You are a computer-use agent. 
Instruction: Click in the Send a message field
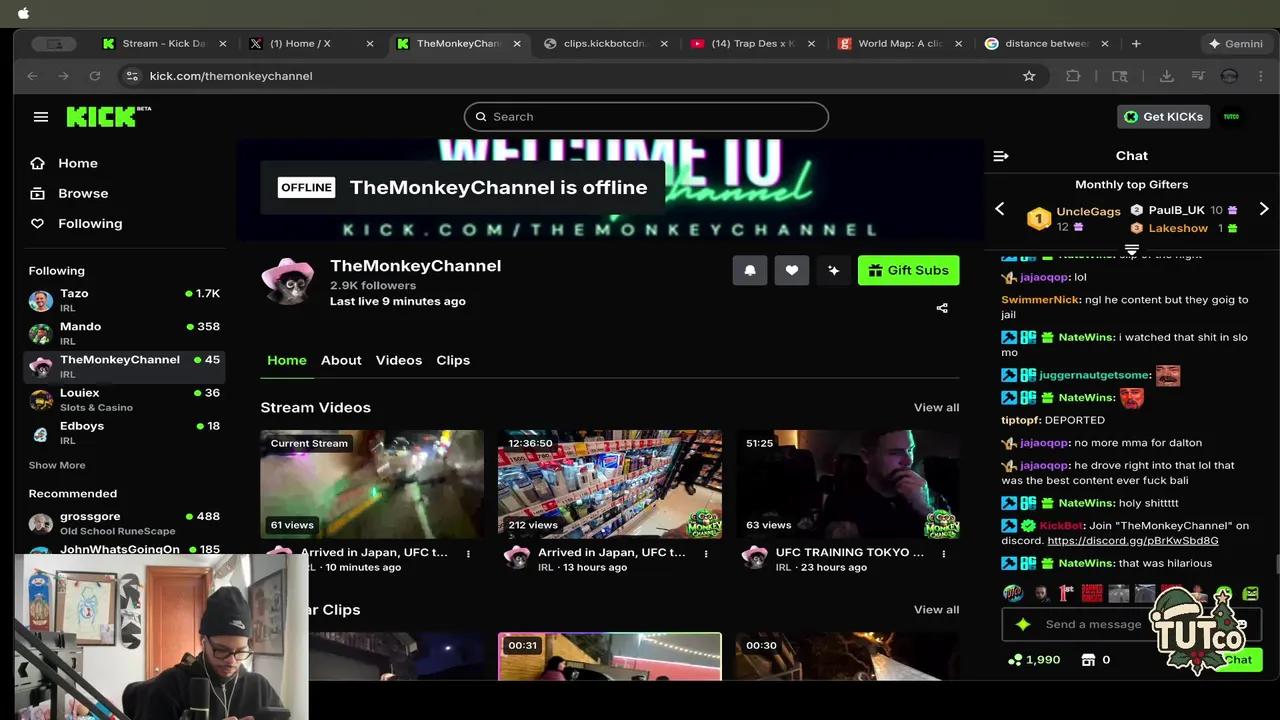click(1093, 624)
